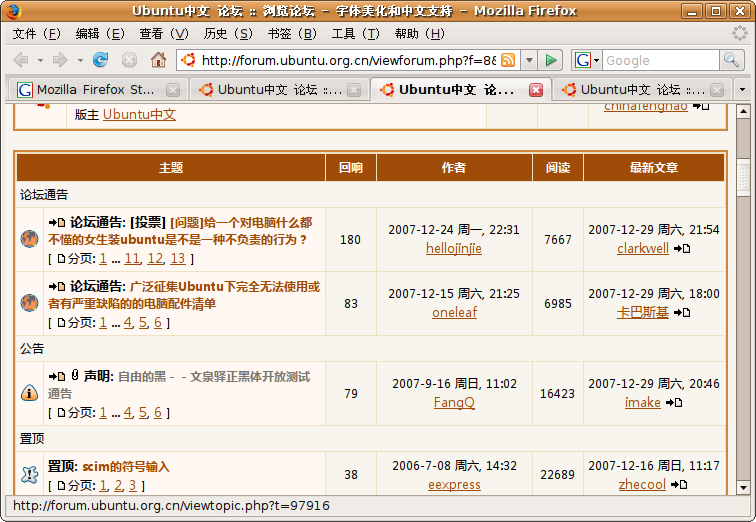Click the Google search box

coord(661,60)
